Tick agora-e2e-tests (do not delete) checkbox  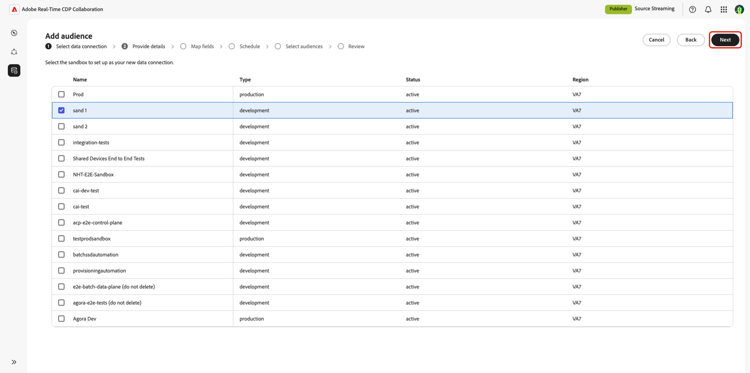[61, 303]
